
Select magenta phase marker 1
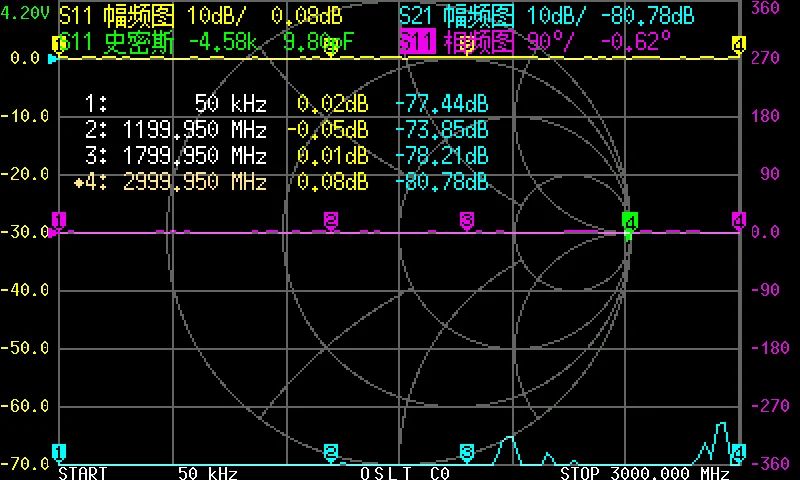[59, 221]
